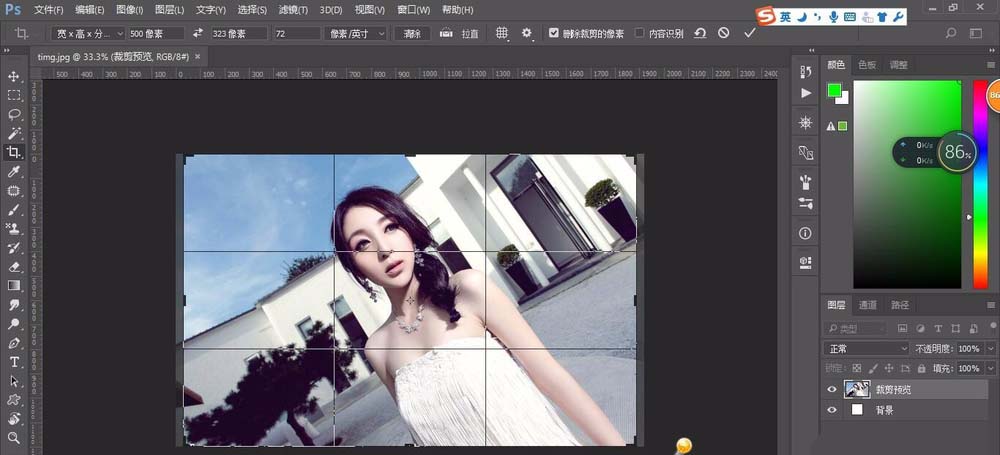Select the Zoom tool
The width and height of the screenshot is (1000, 455).
(14, 438)
